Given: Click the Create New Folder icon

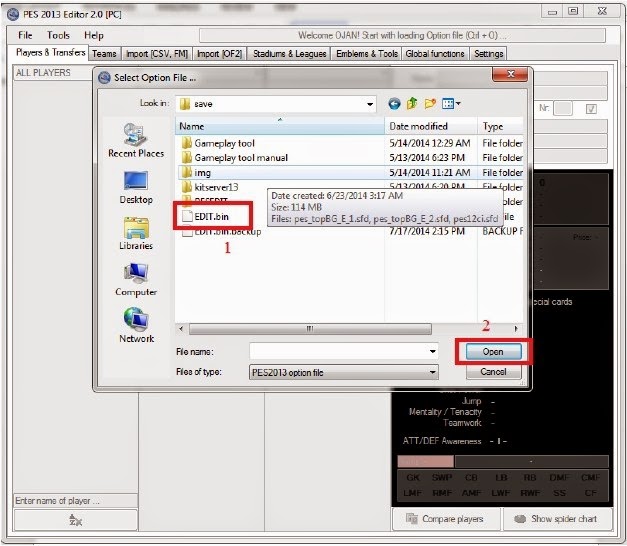Looking at the screenshot, I should [x=430, y=104].
